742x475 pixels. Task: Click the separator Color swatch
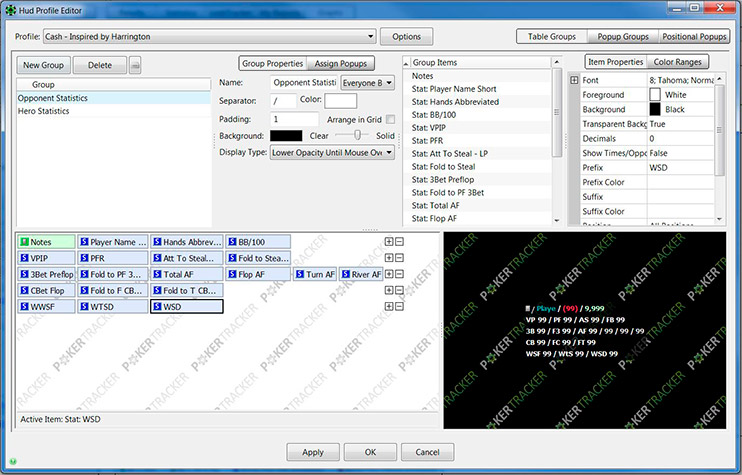341,101
